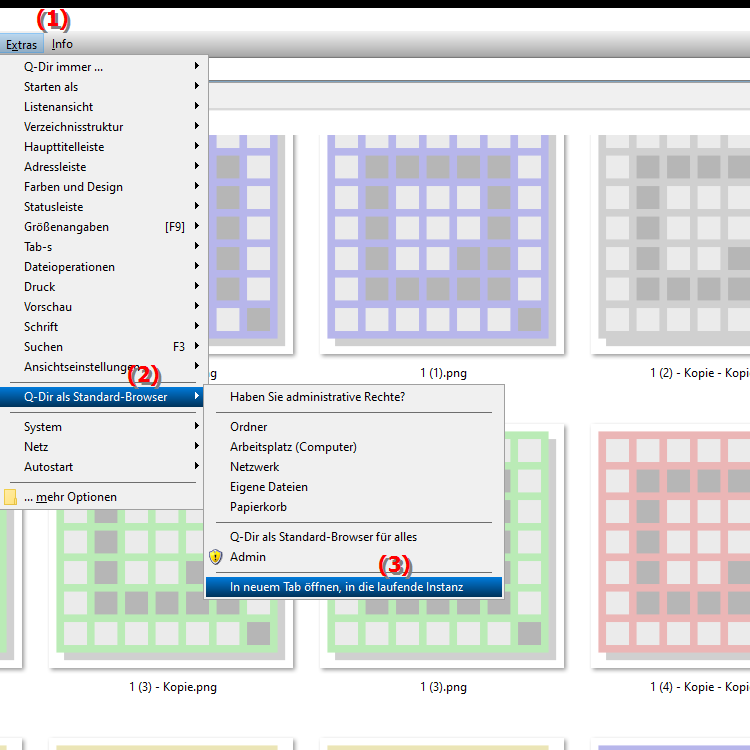Viewport: 750px width, 750px height.
Task: Click the file name '1 (3) - Kopie.png'
Action: click(173, 687)
